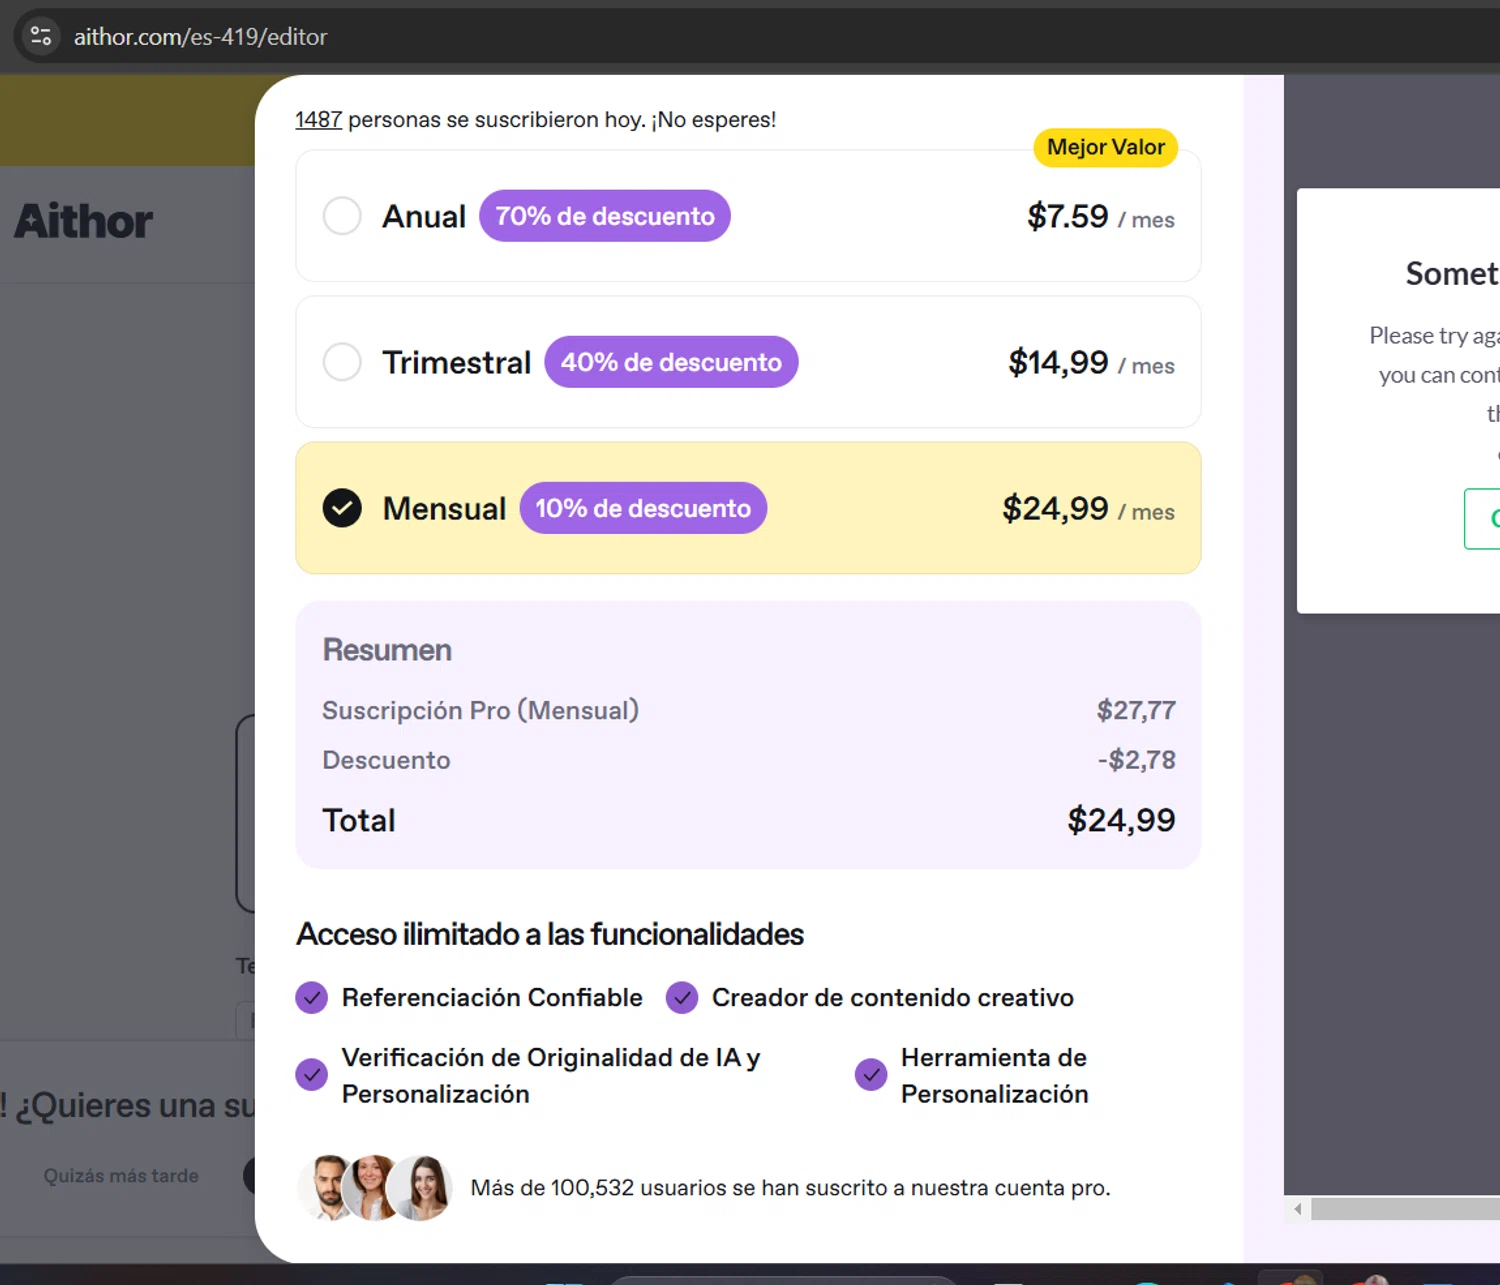The image size is (1500, 1285).
Task: Click Verificación de Originalidad de IA text
Action: 551,1076
